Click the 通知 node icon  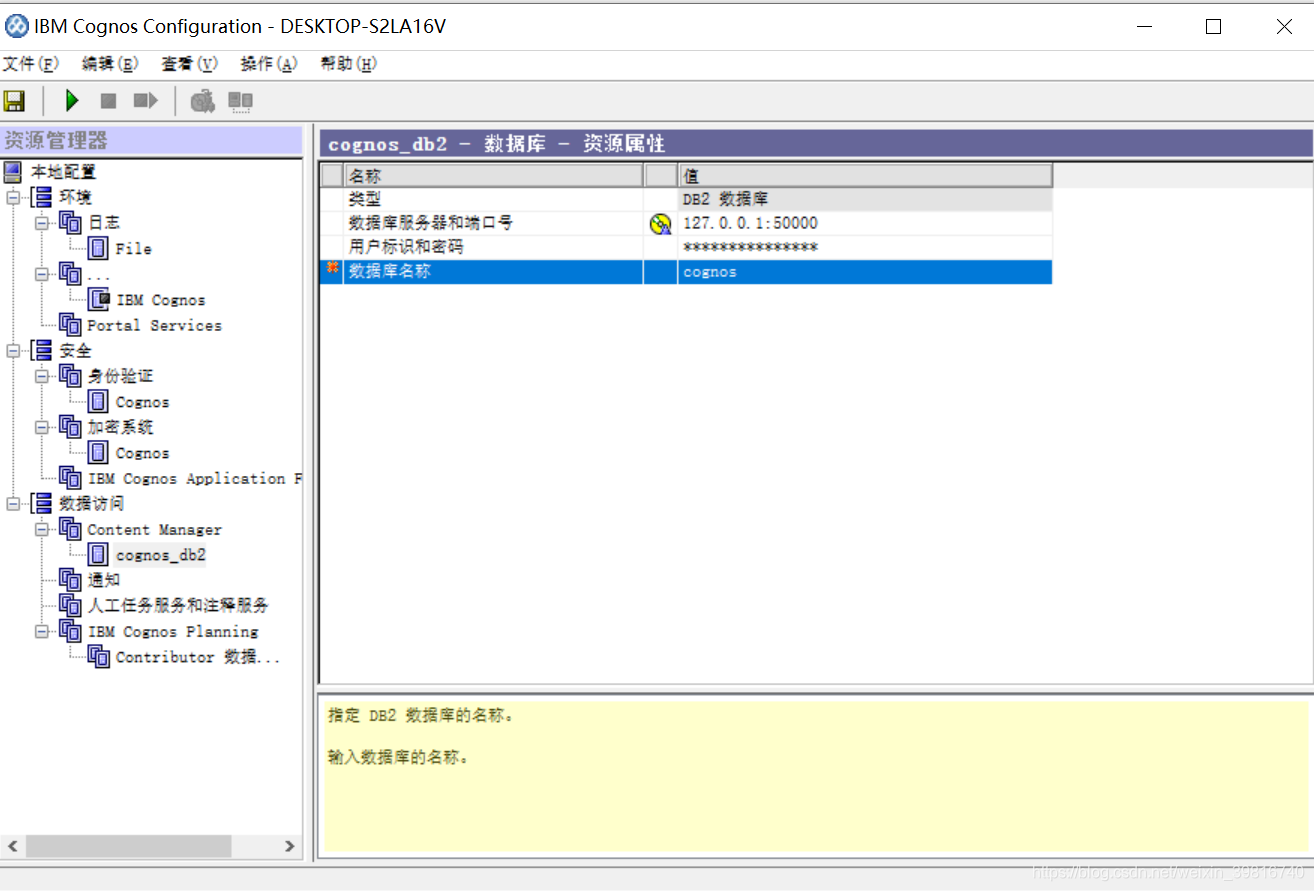[70, 580]
